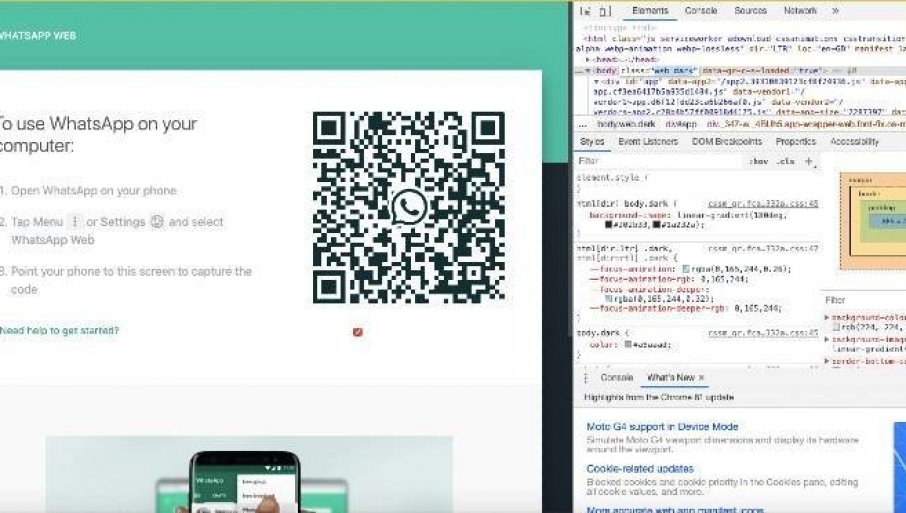Expand the computed background-color property
The width and height of the screenshot is (906, 513).
pyautogui.click(x=826, y=317)
